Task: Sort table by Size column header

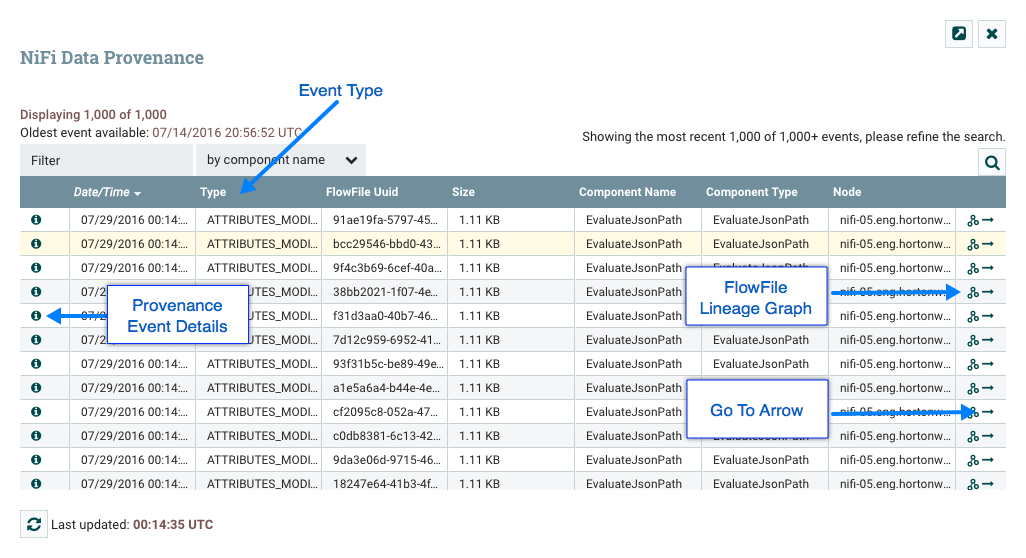Action: click(x=463, y=192)
